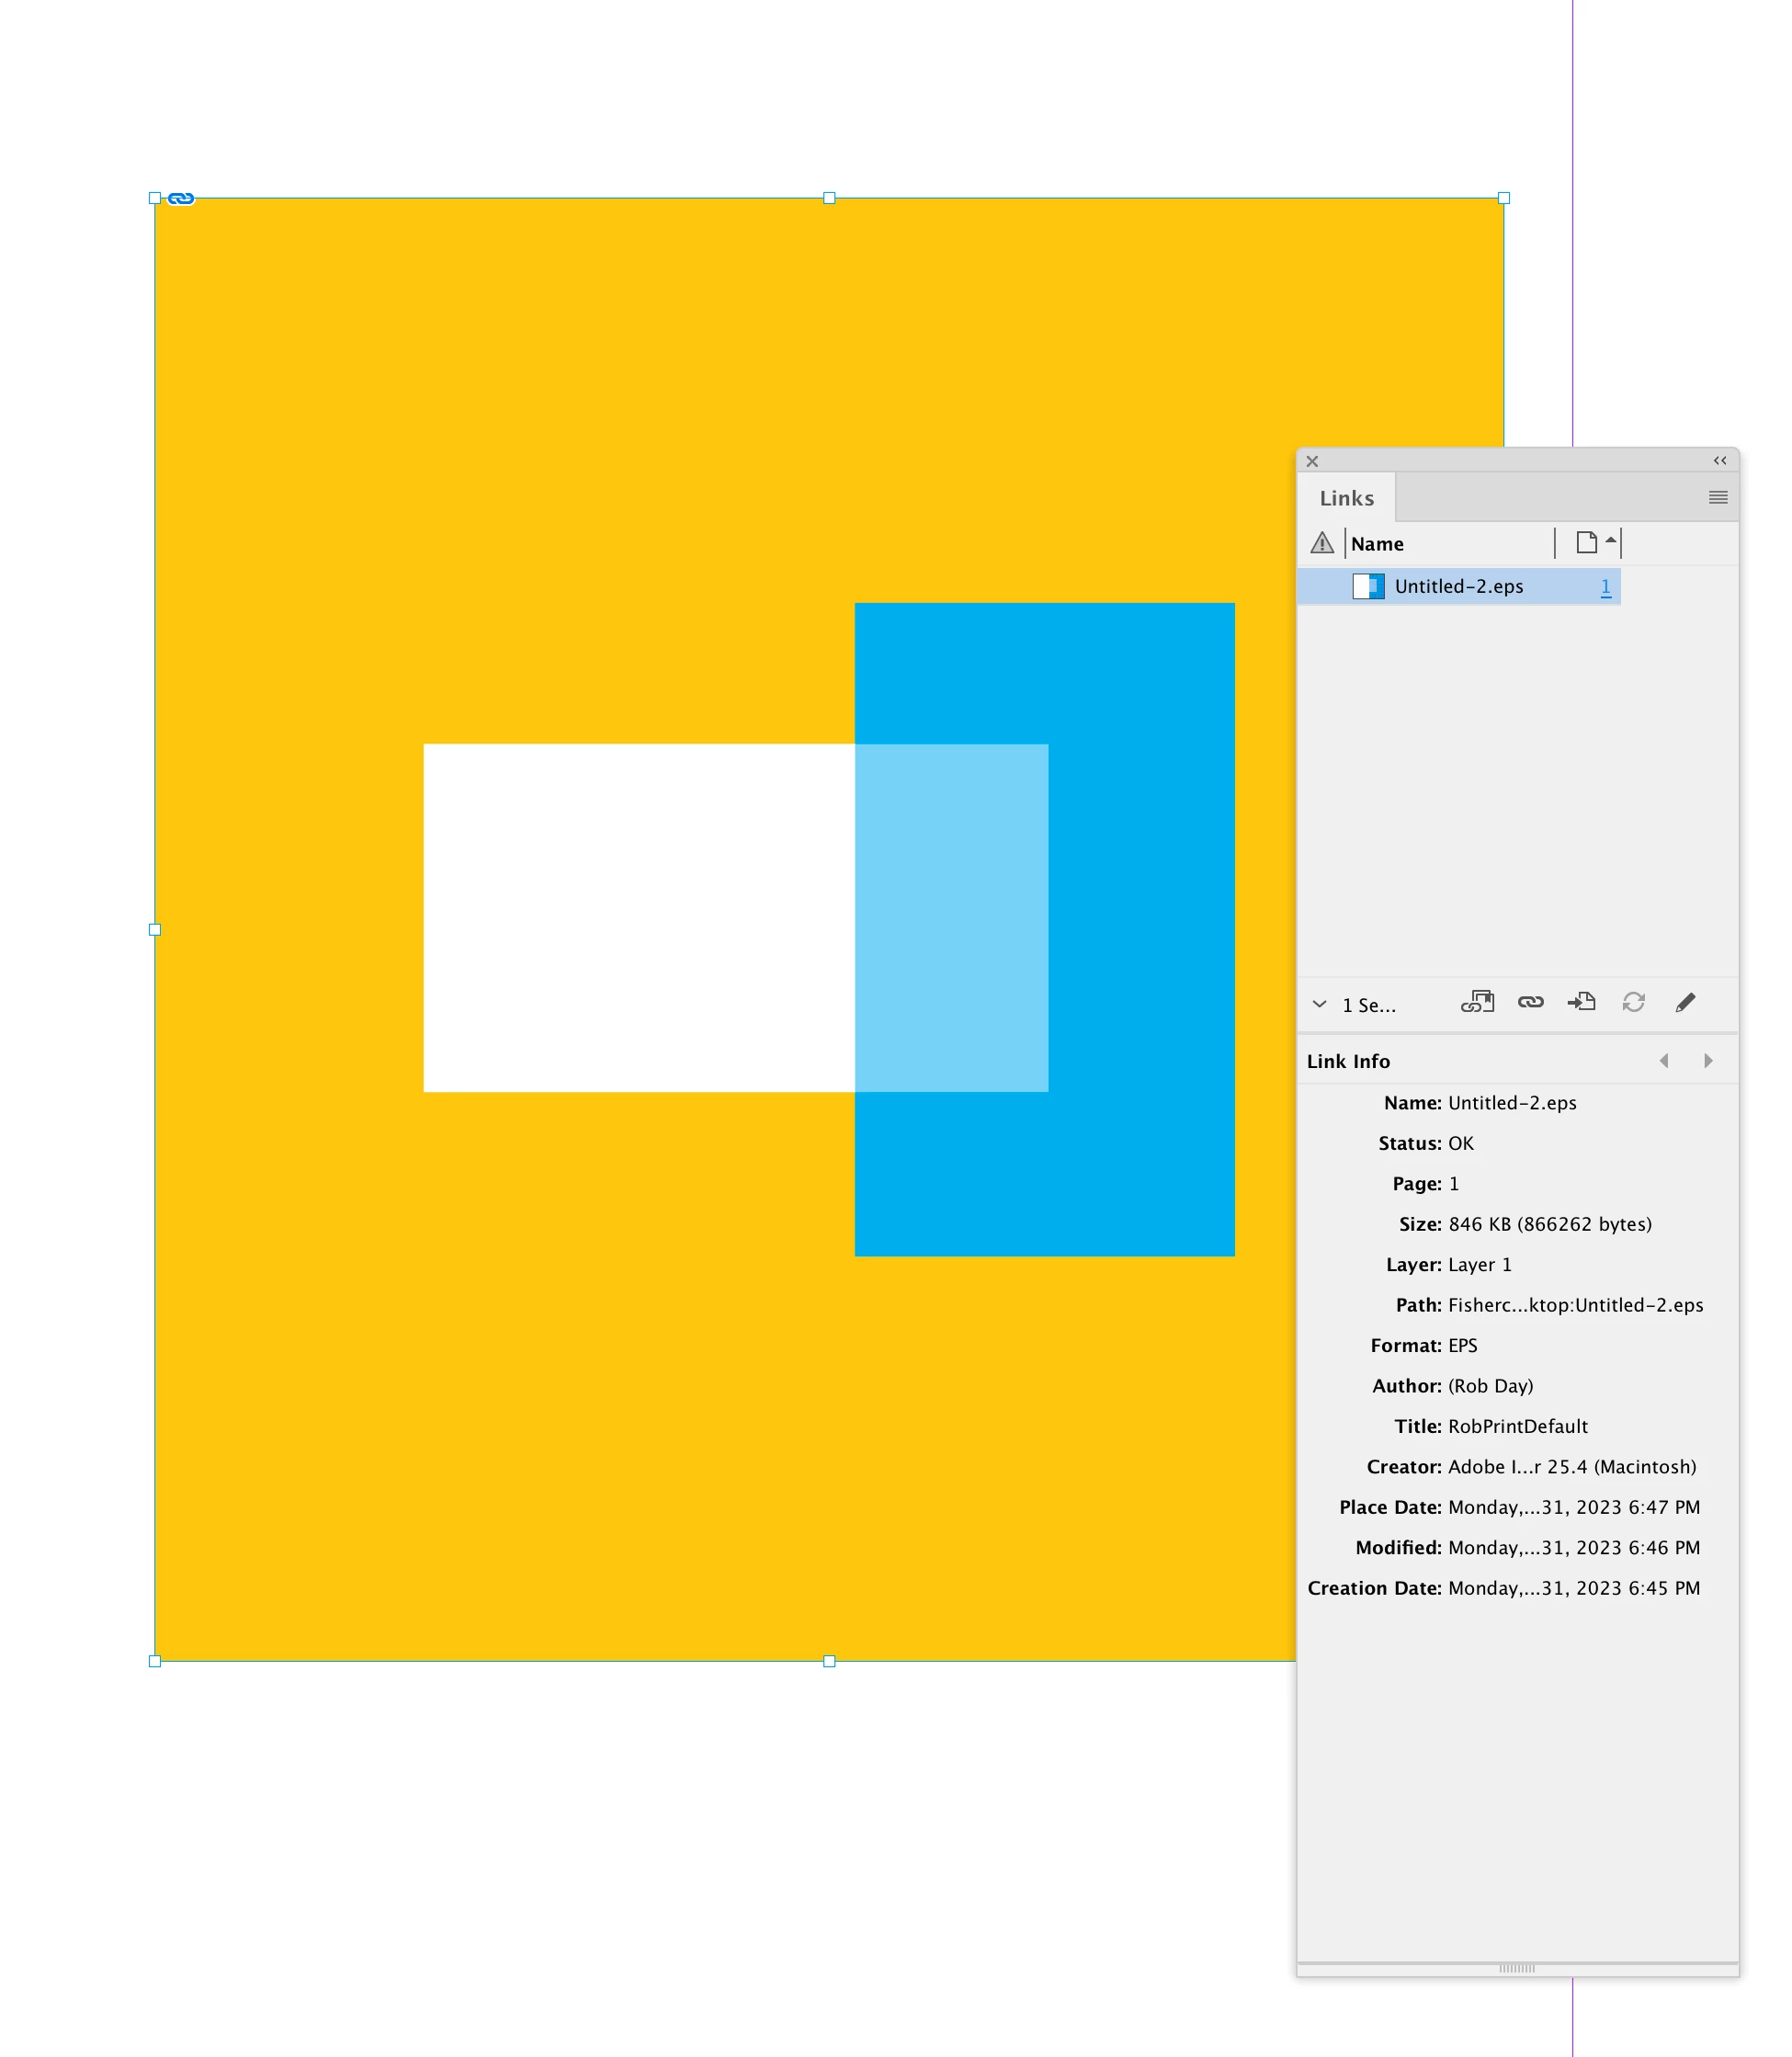
Task: Click the status warning column icon
Action: click(1322, 543)
